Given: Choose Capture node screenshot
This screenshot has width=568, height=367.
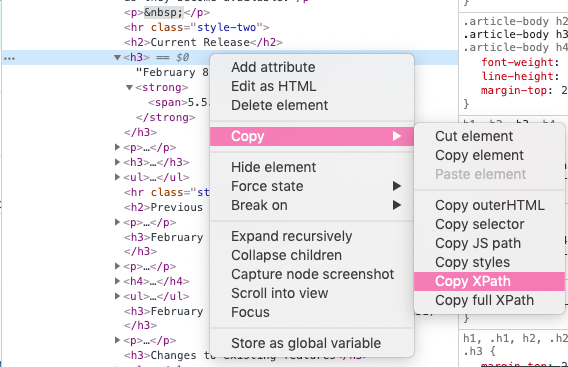Looking at the screenshot, I should (x=312, y=274).
